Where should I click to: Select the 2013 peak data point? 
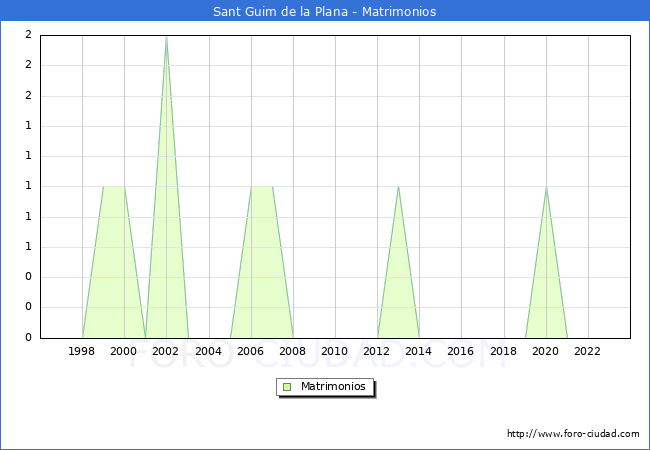pos(399,187)
